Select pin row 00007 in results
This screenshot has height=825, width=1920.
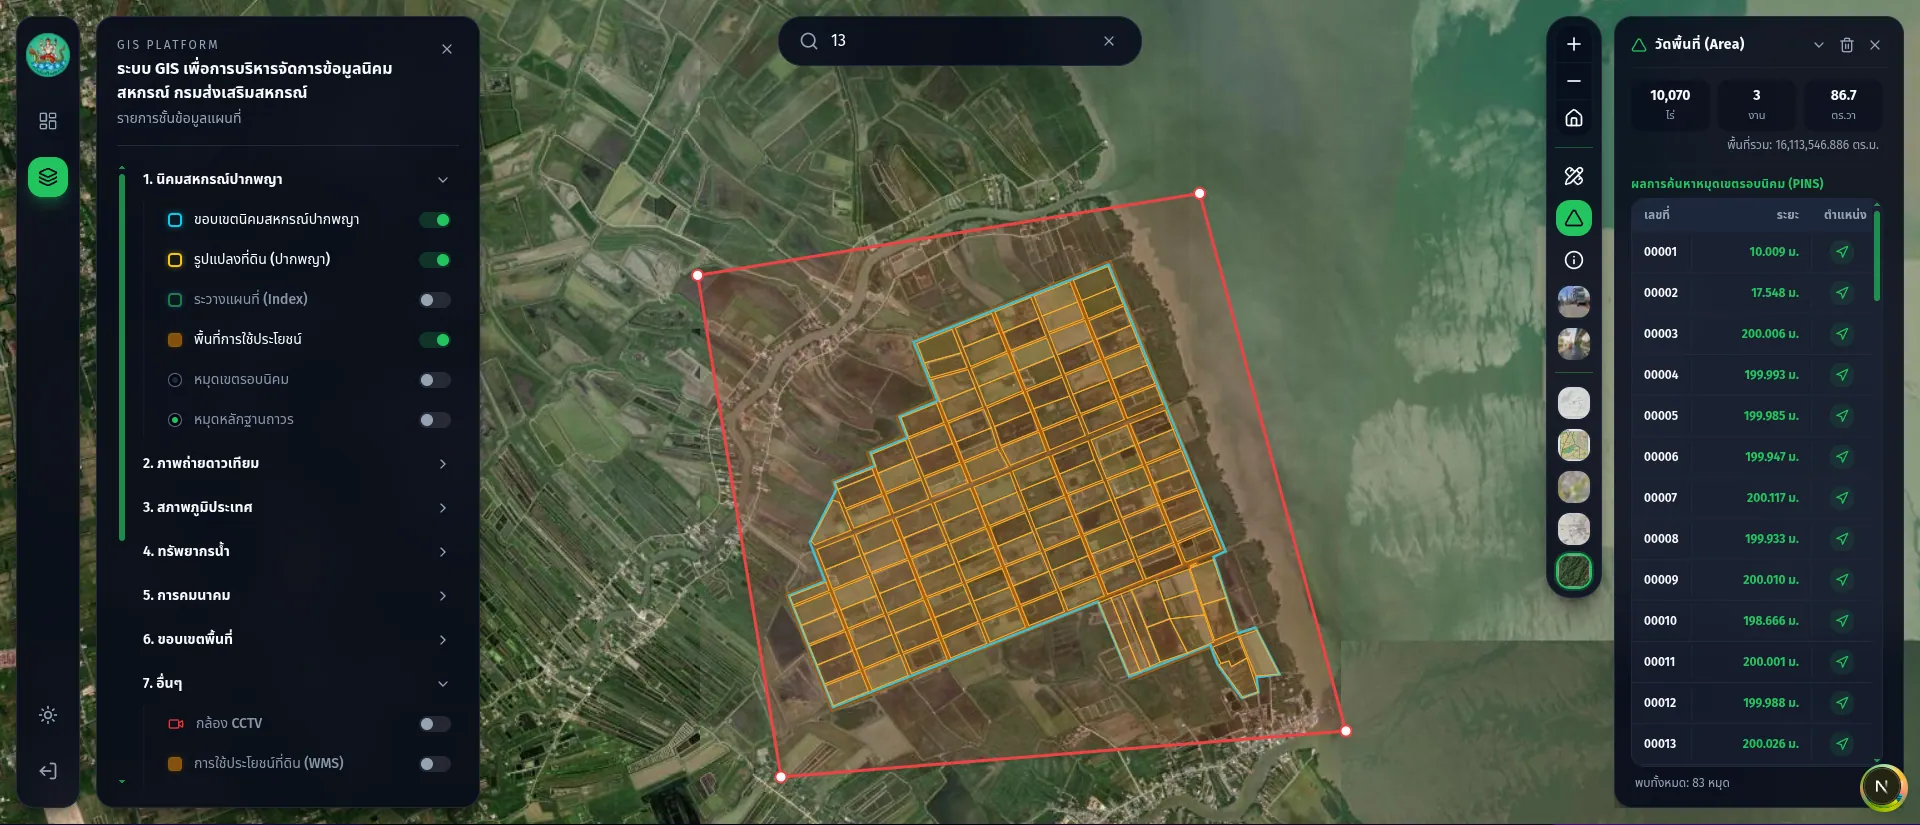(x=1750, y=498)
